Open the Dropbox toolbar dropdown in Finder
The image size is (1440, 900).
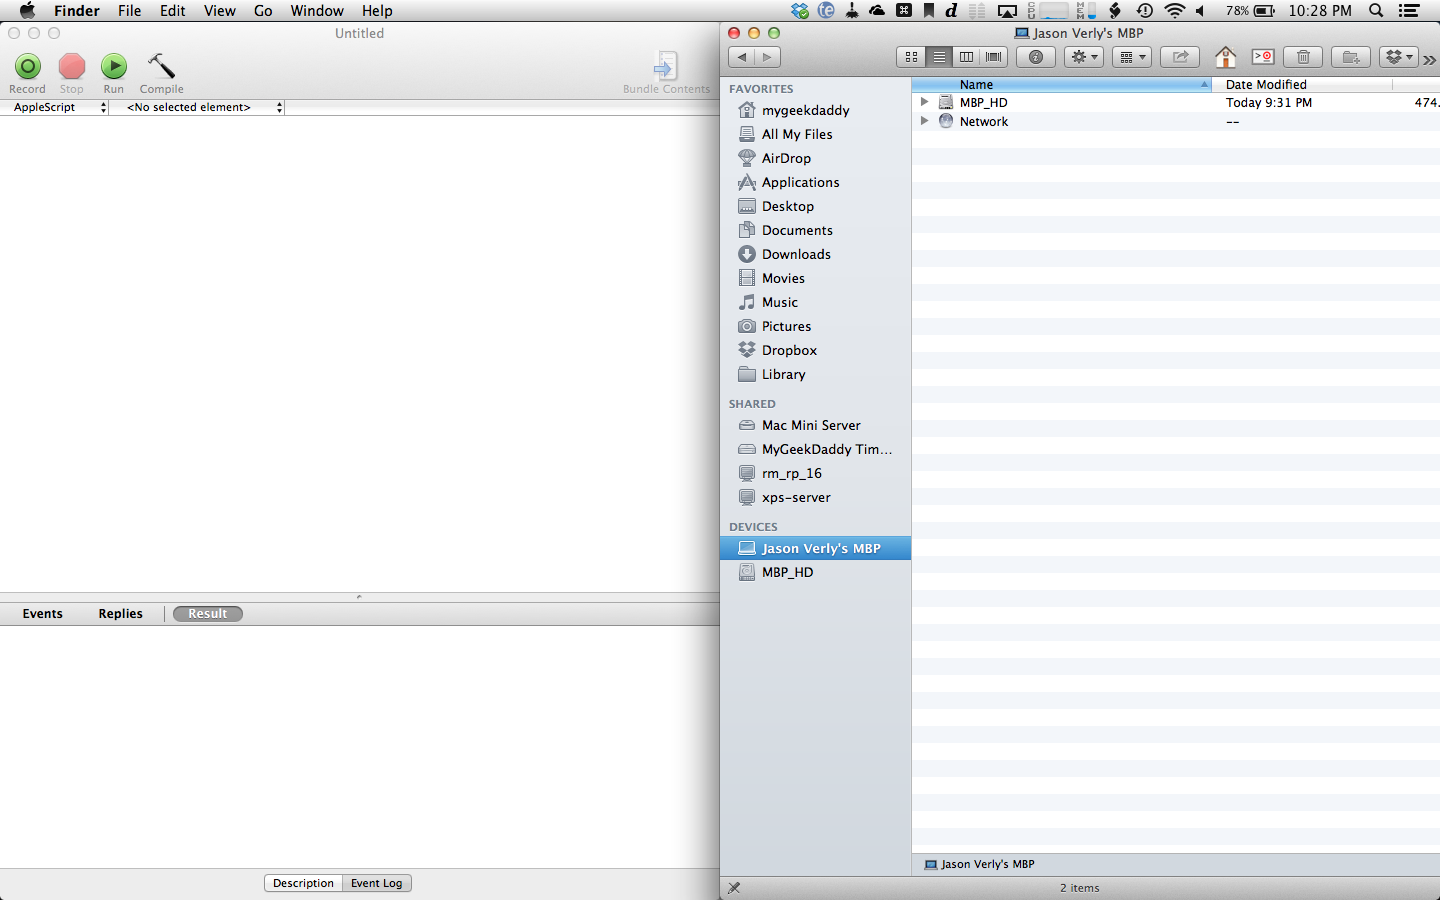point(1399,57)
